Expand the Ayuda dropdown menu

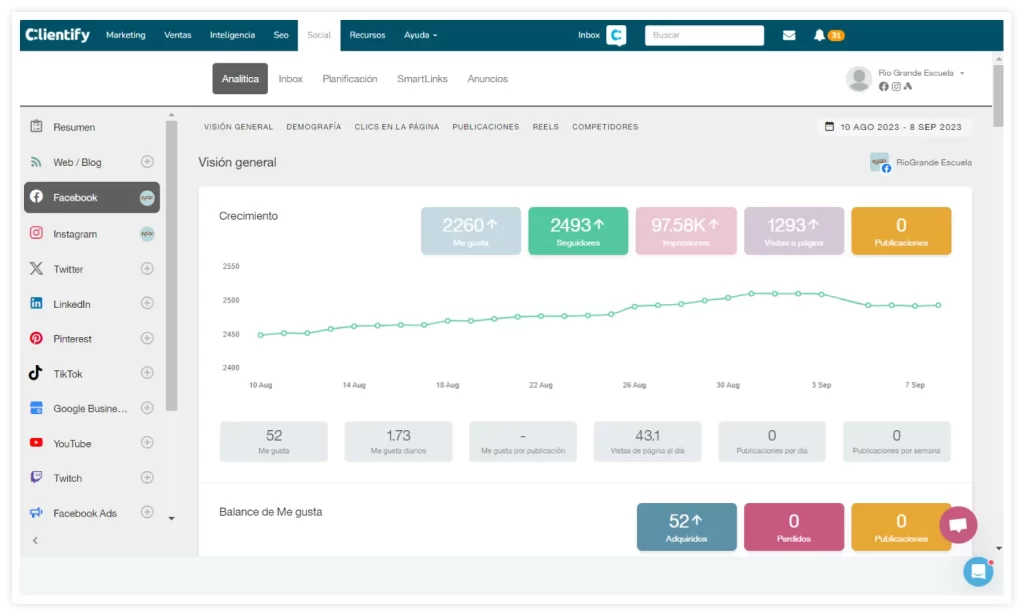(x=420, y=35)
